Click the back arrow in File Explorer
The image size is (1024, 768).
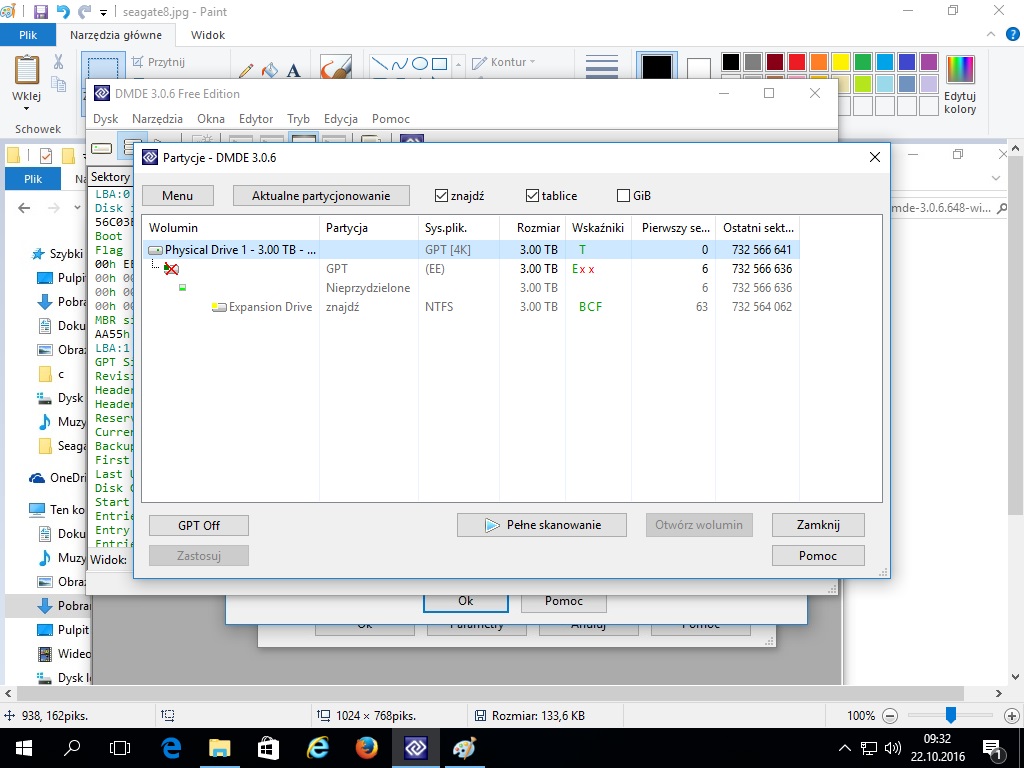pyautogui.click(x=24, y=208)
